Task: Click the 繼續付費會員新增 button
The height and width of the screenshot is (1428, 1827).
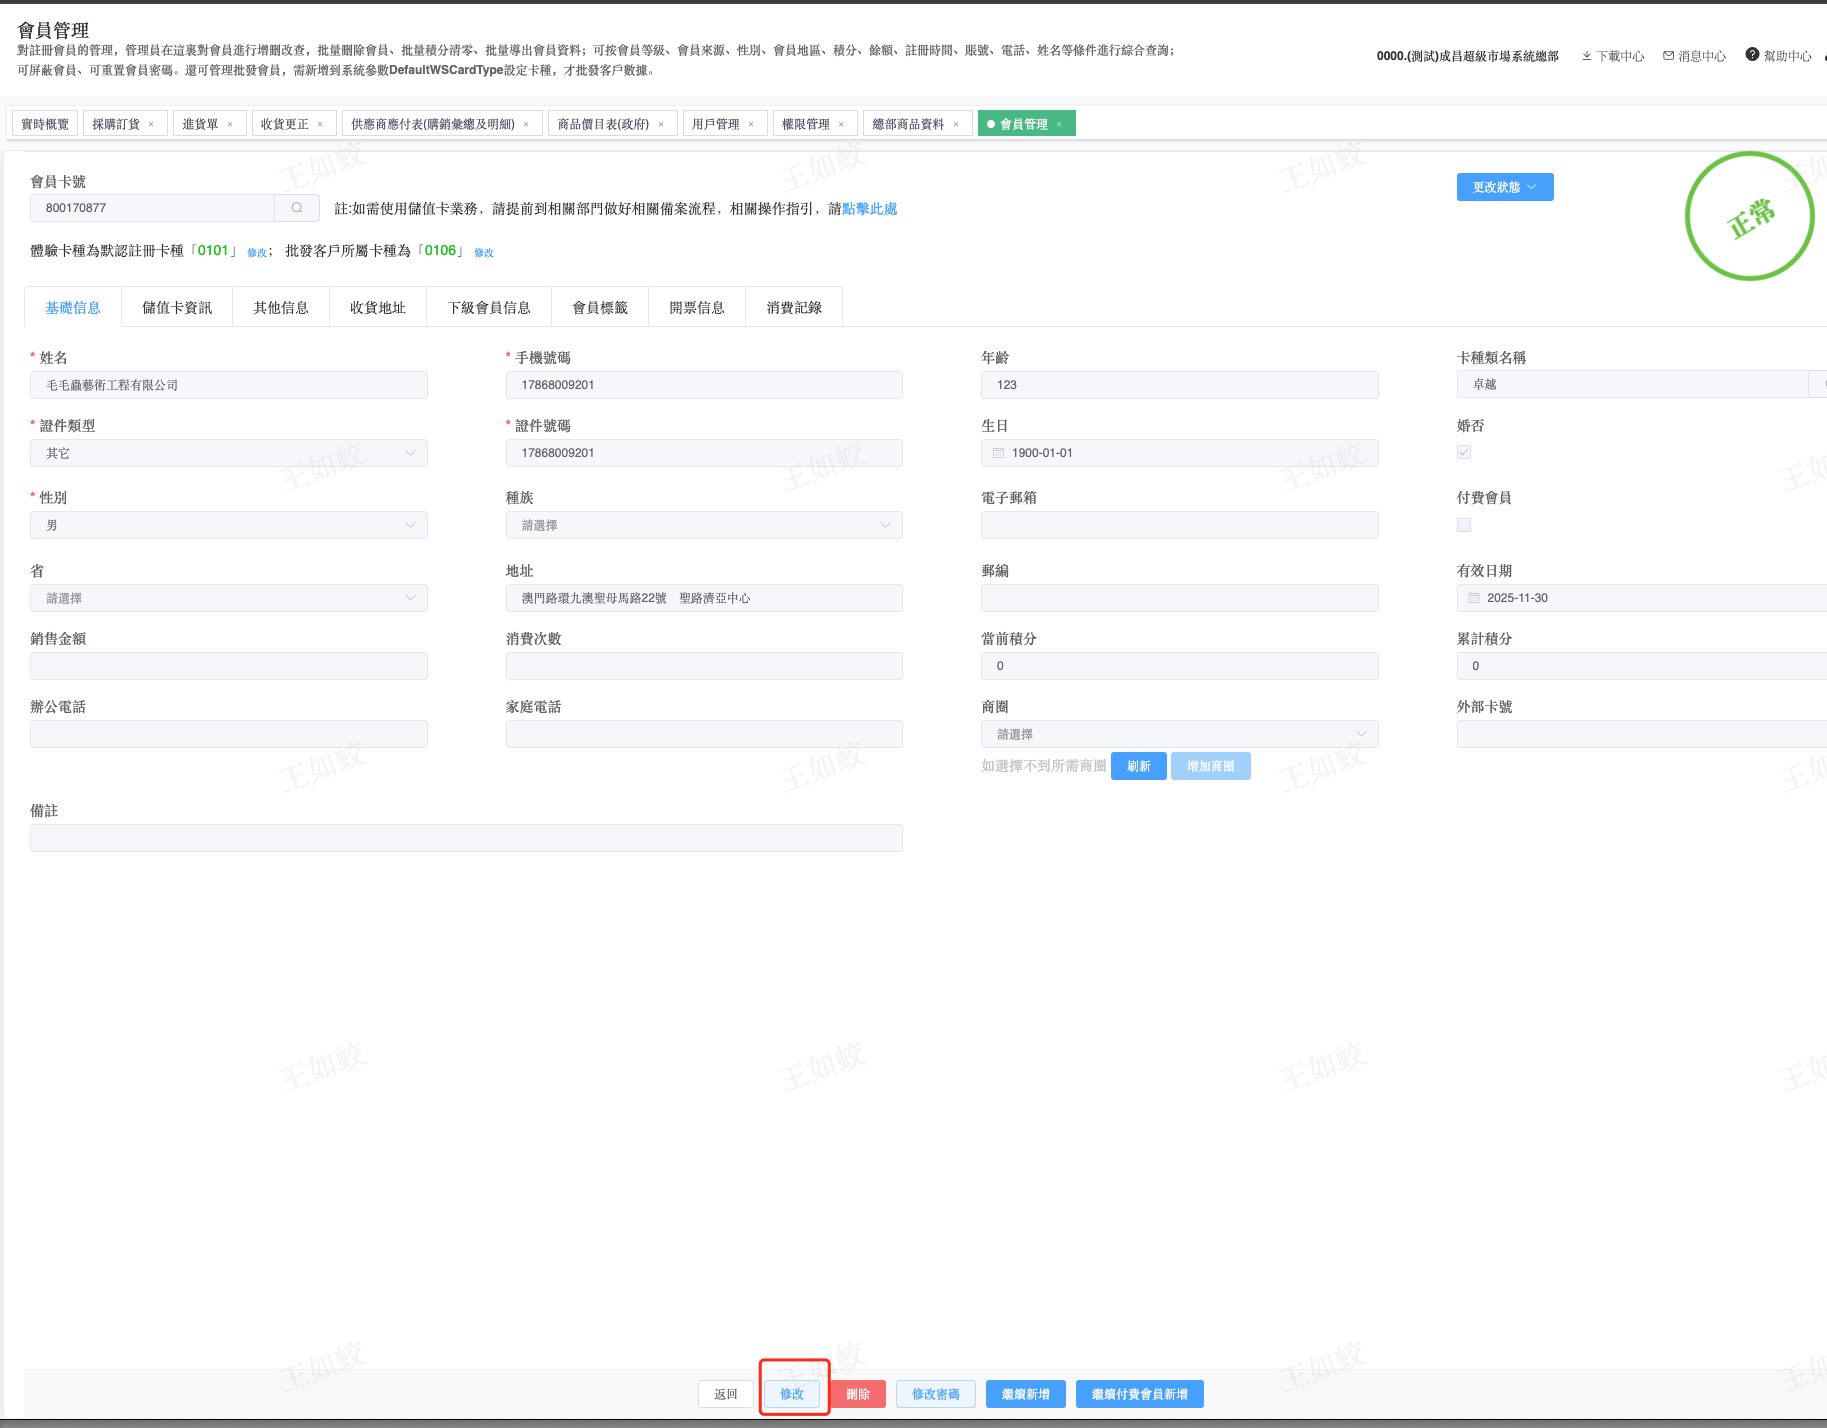Action: click(x=1140, y=1394)
